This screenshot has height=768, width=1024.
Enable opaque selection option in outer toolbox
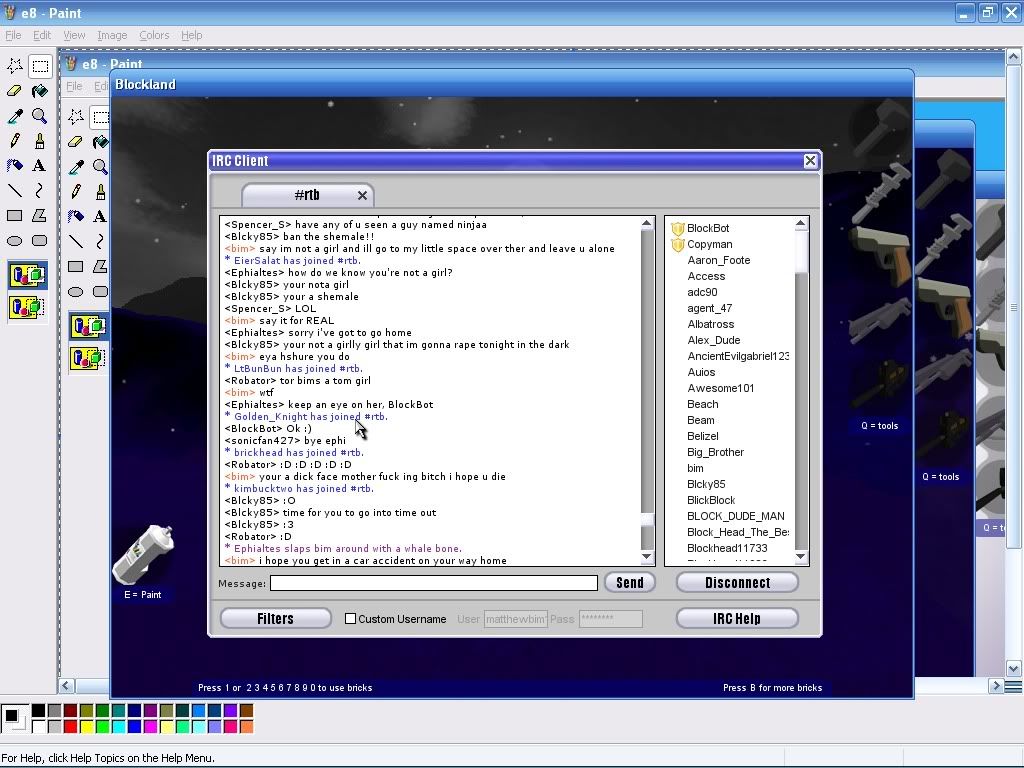(x=27, y=276)
